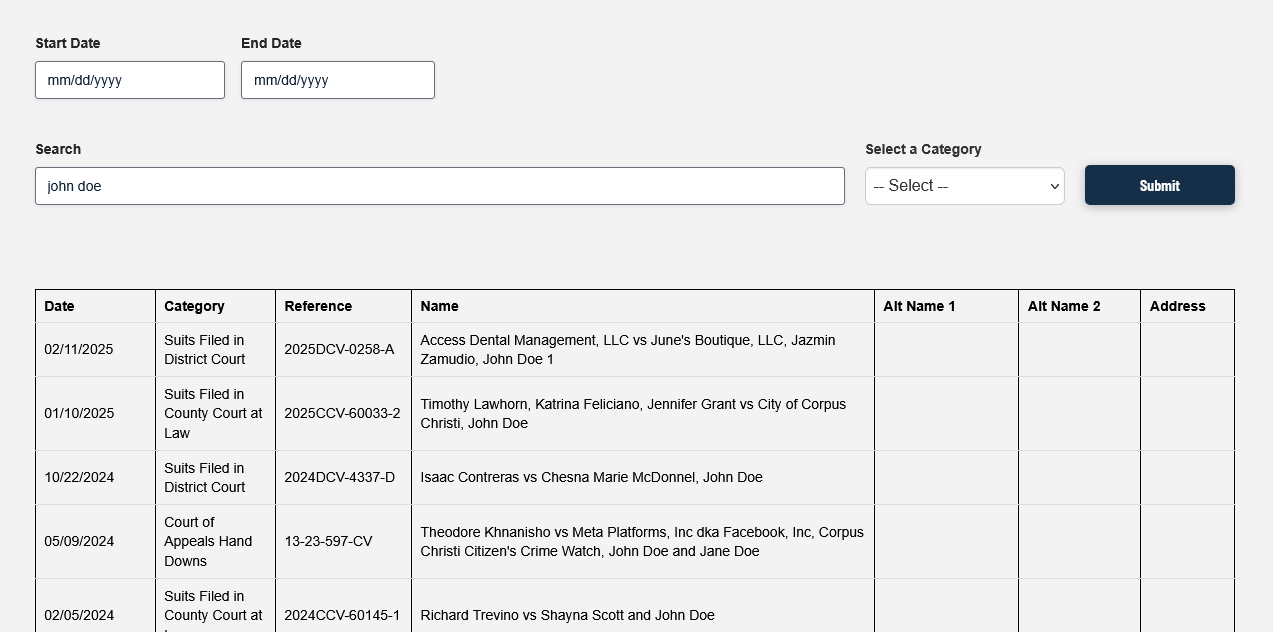Viewport: 1273px width, 632px height.
Task: Click the Name column header
Action: [643, 306]
